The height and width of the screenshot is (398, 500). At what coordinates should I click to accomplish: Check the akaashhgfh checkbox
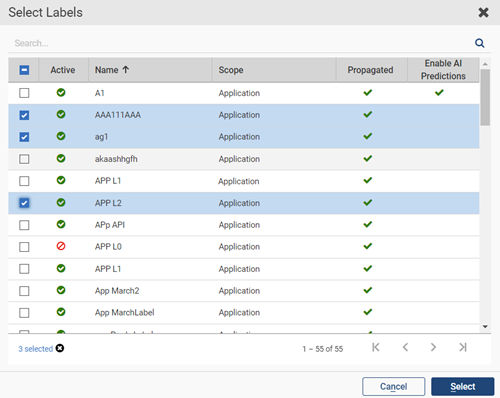click(x=24, y=159)
